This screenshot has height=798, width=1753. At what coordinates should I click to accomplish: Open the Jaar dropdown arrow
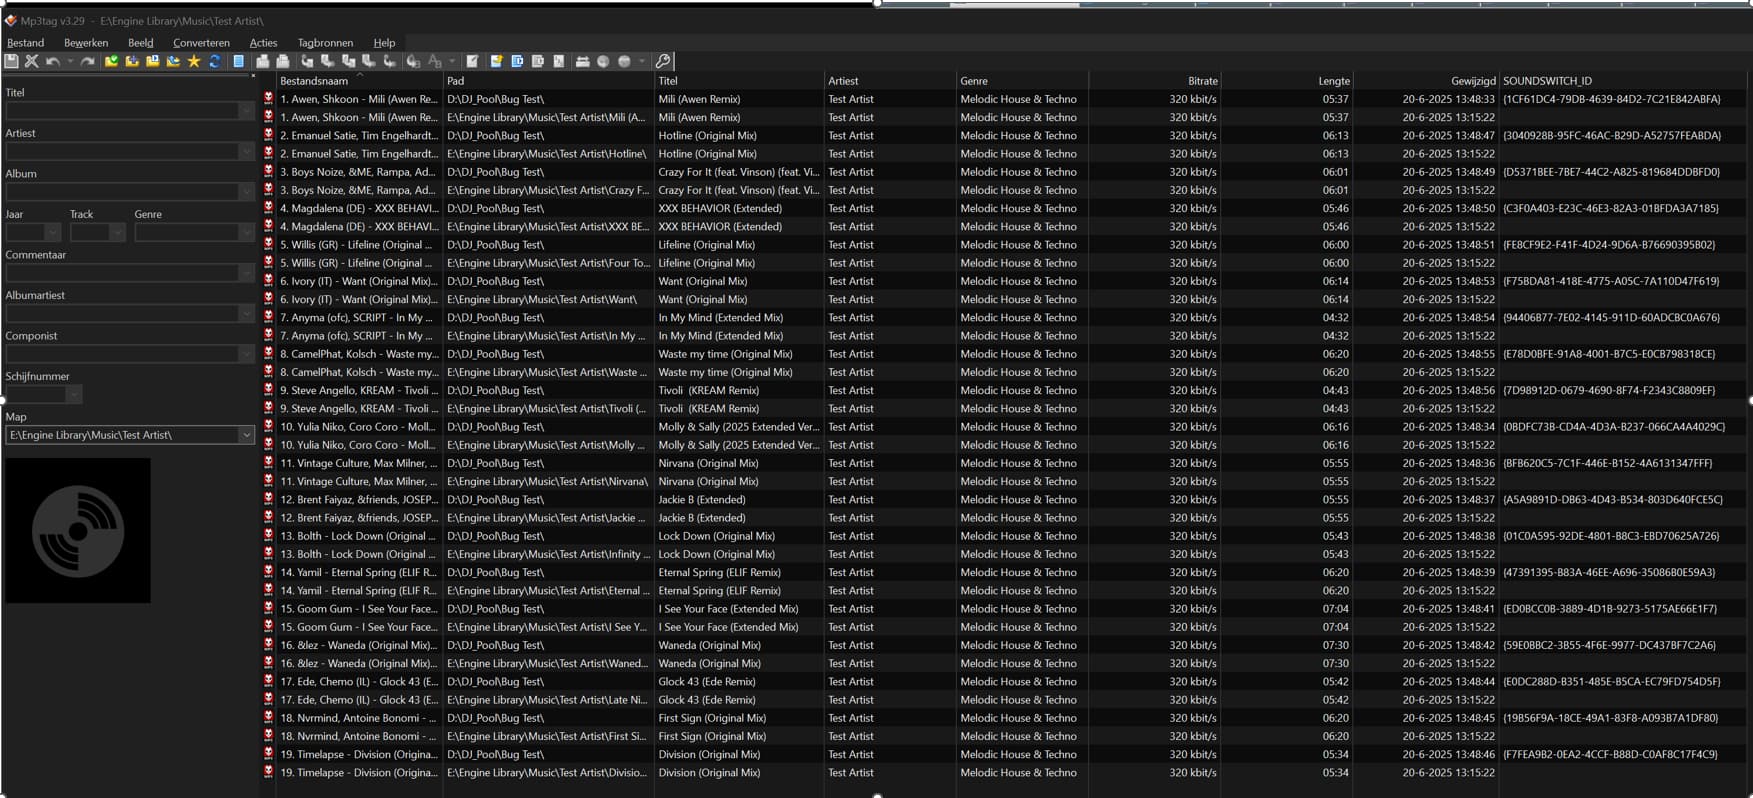point(53,232)
